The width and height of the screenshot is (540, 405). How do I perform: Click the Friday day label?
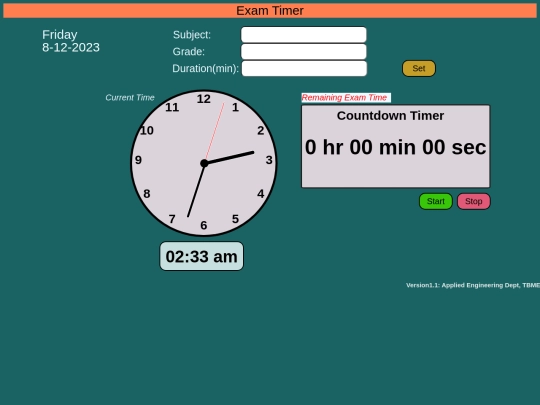[x=60, y=34]
